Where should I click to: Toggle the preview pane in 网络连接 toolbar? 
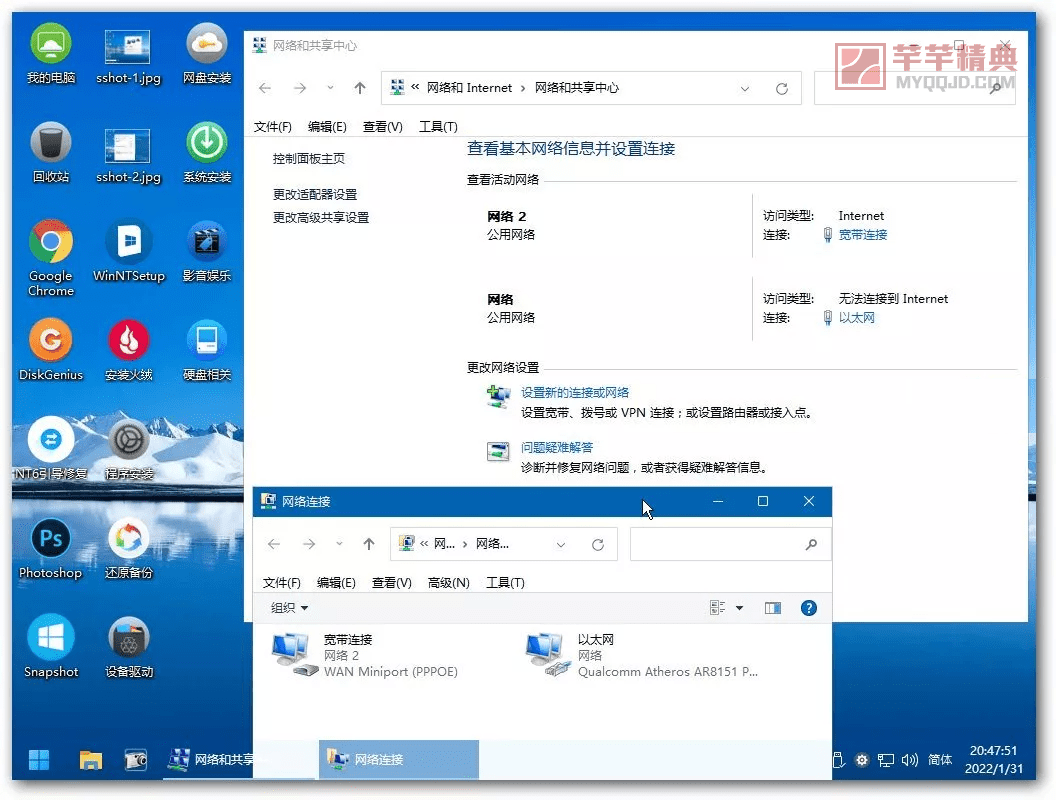pos(773,607)
